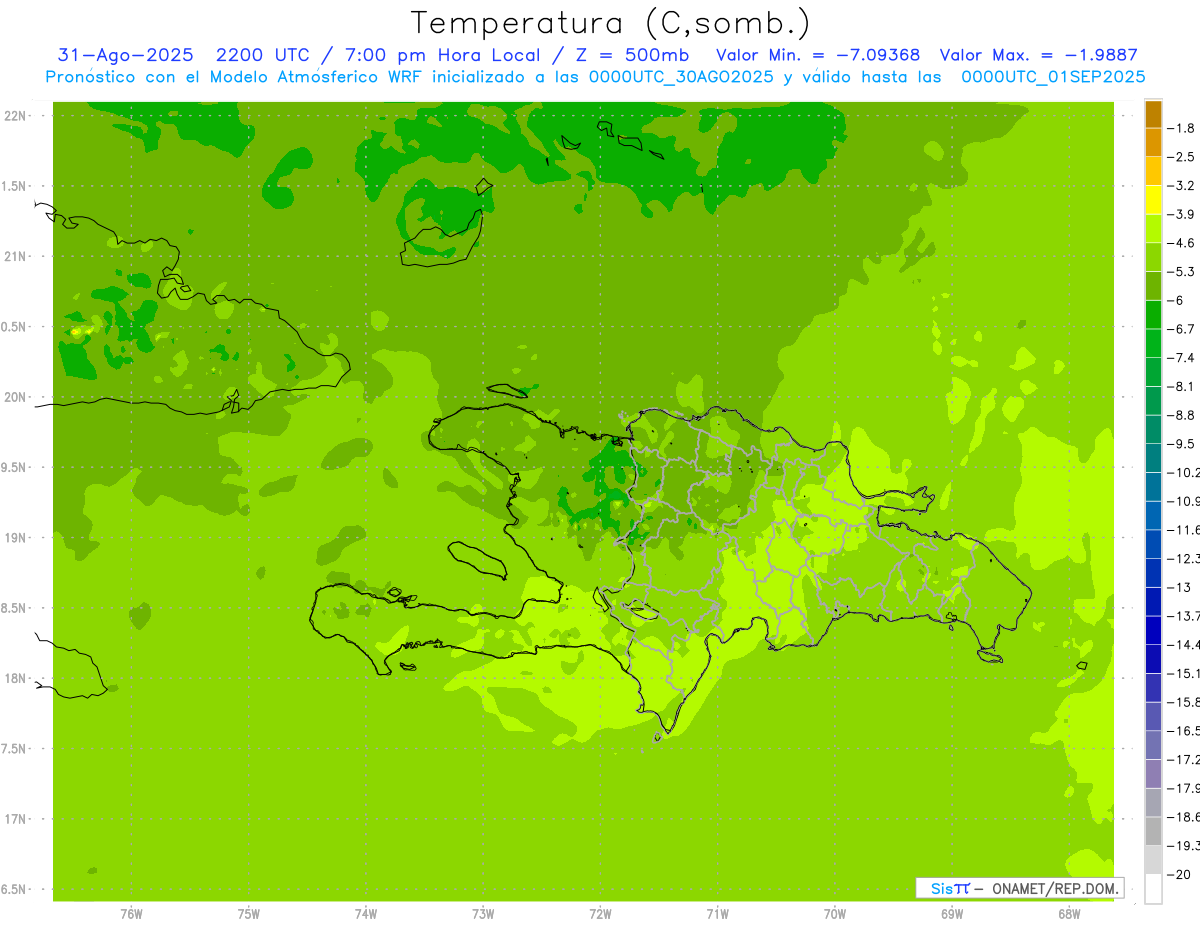Click the '75W' longitude label
Viewport: 1200px width, 927px height.
tap(249, 914)
